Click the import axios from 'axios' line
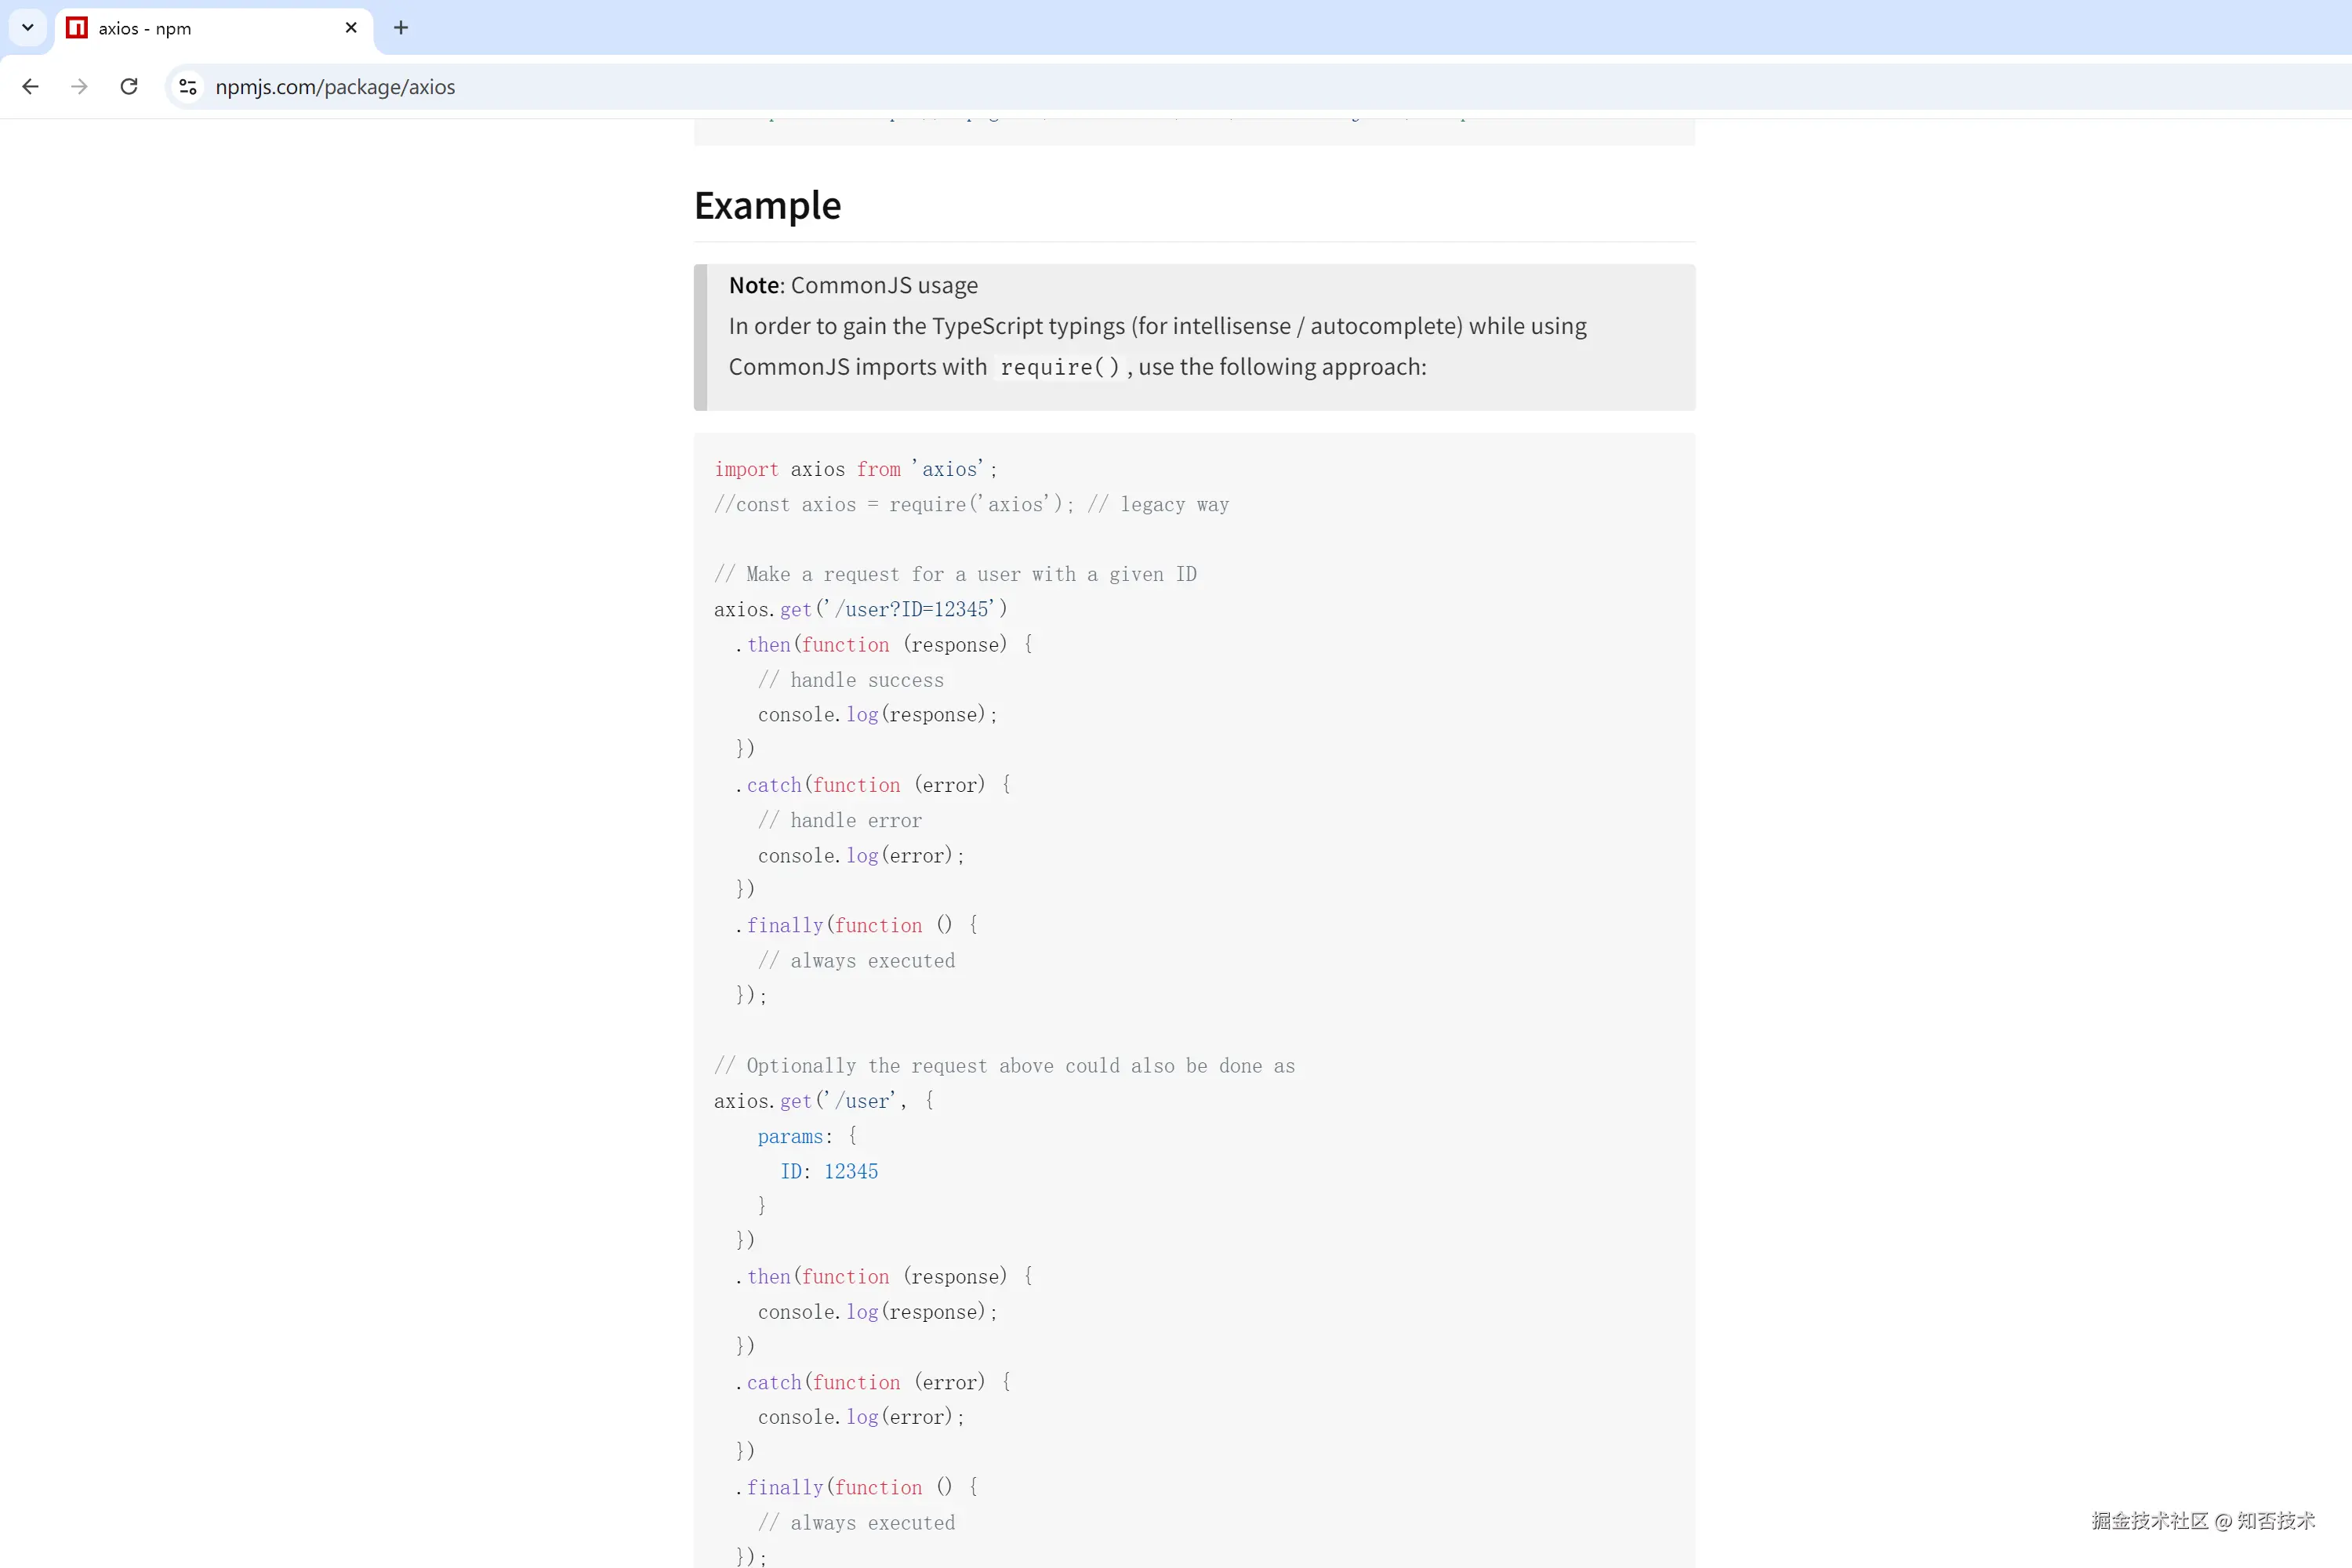Viewport: 2352px width, 1568px height. (855, 470)
